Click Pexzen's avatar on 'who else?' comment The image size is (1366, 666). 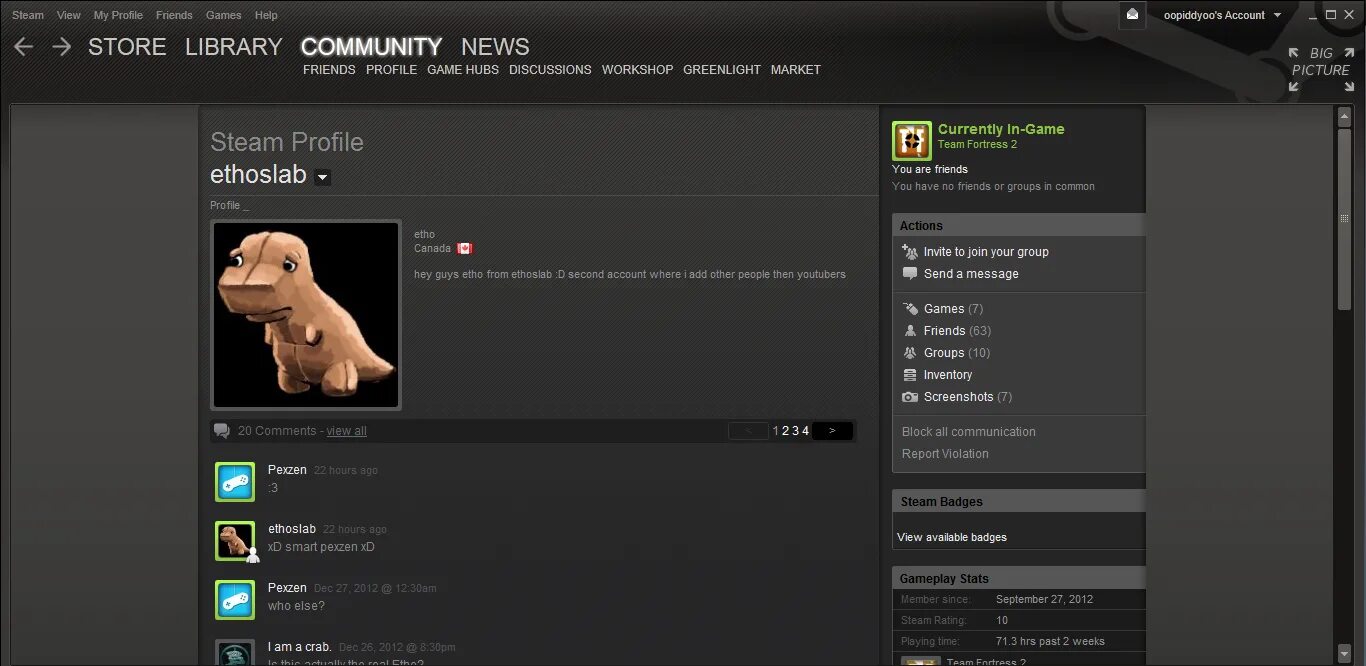tap(235, 600)
